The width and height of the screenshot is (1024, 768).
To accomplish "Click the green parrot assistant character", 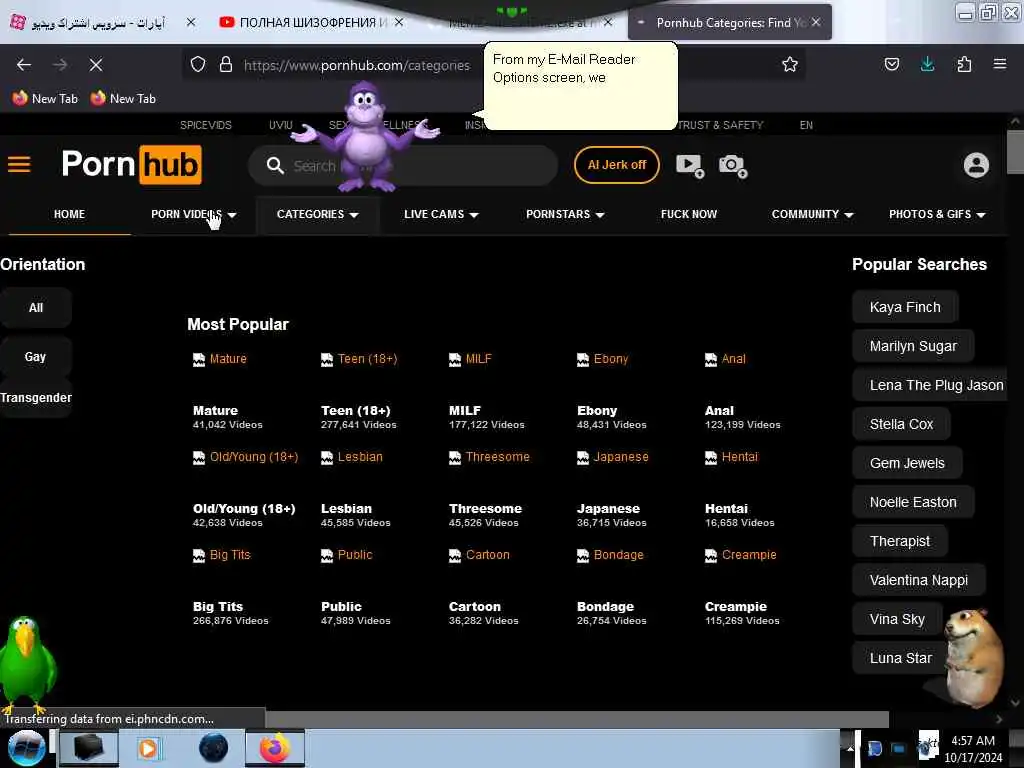I will click(26, 663).
